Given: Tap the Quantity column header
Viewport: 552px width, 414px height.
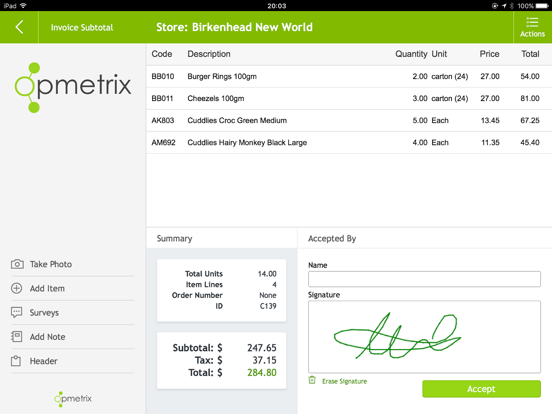Looking at the screenshot, I should pyautogui.click(x=411, y=54).
